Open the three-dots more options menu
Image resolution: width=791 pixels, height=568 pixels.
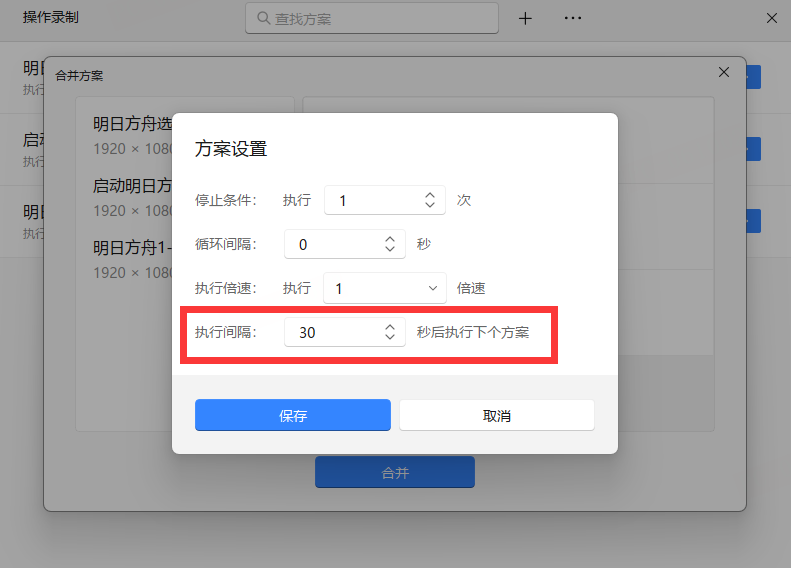573,18
